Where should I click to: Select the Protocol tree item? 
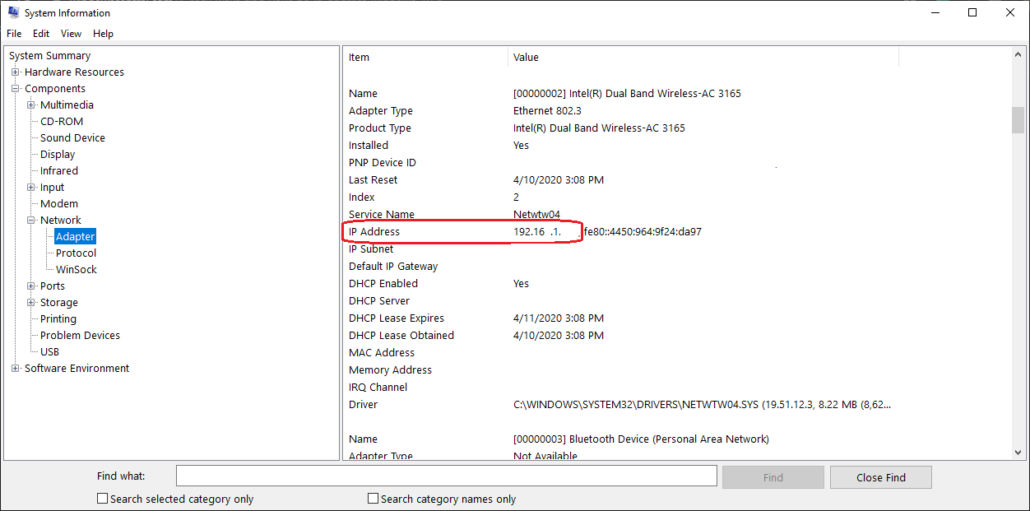pos(76,253)
